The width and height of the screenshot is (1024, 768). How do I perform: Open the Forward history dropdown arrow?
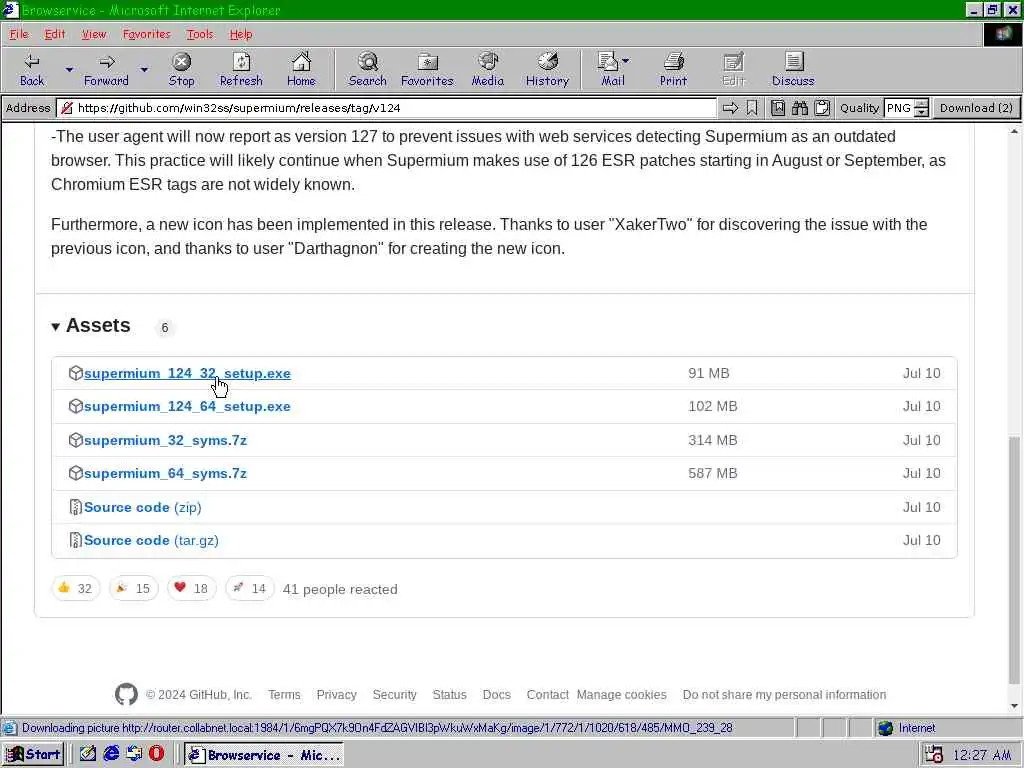click(144, 69)
